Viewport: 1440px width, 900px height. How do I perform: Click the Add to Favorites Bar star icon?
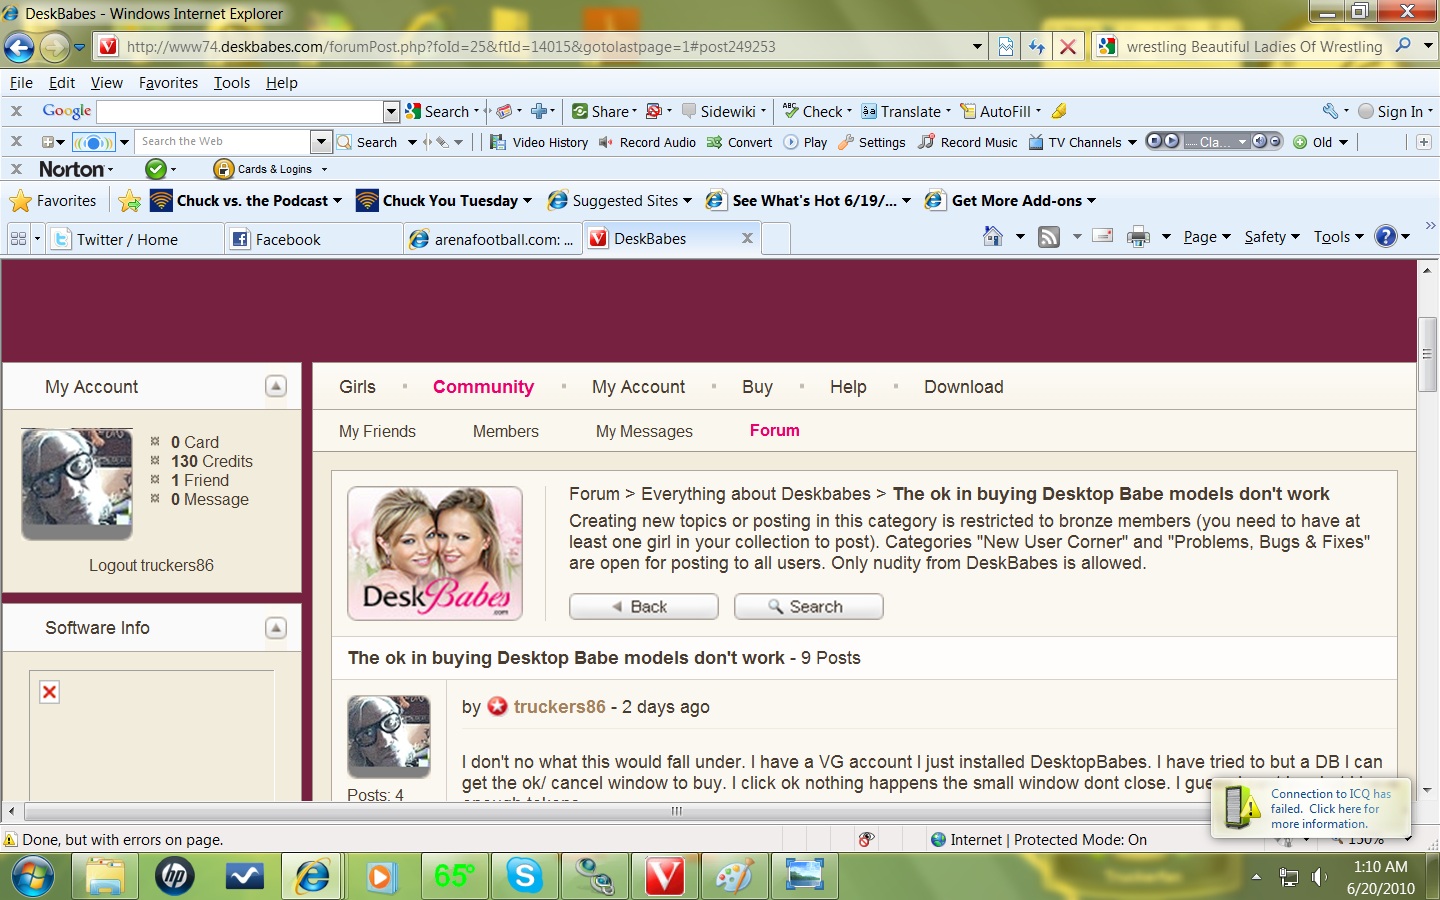point(130,201)
